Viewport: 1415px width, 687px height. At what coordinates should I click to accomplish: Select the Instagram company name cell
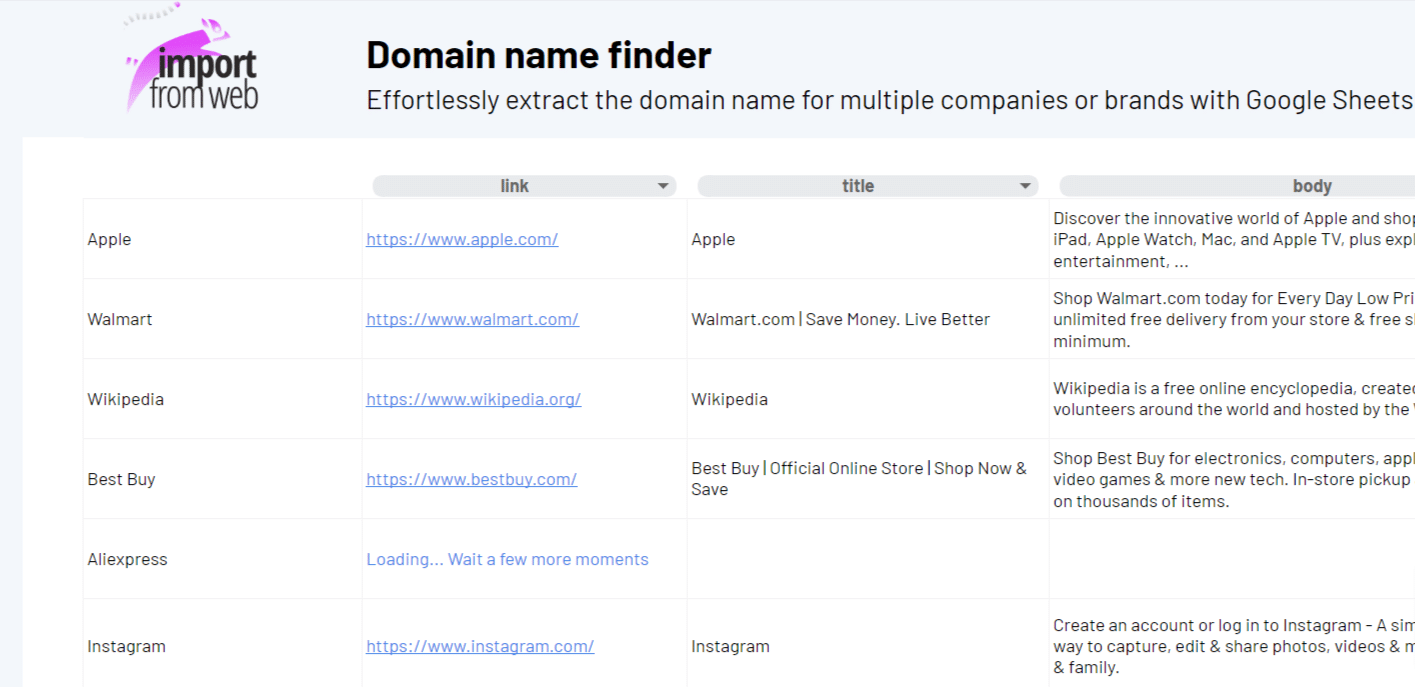coord(127,646)
